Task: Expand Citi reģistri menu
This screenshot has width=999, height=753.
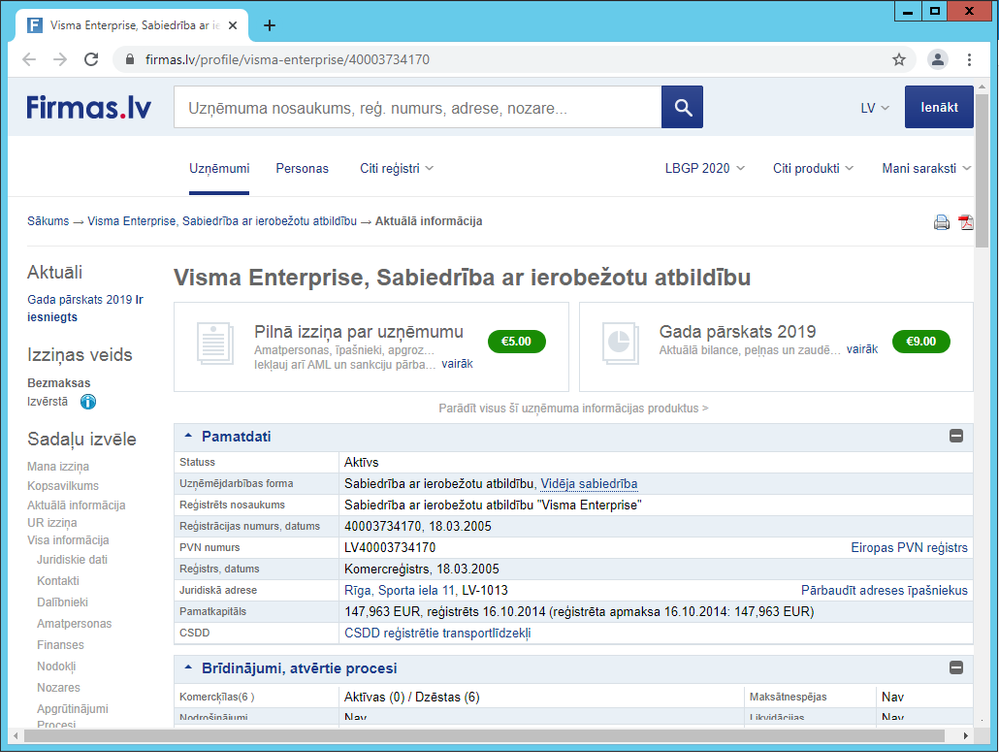Action: pyautogui.click(x=396, y=168)
